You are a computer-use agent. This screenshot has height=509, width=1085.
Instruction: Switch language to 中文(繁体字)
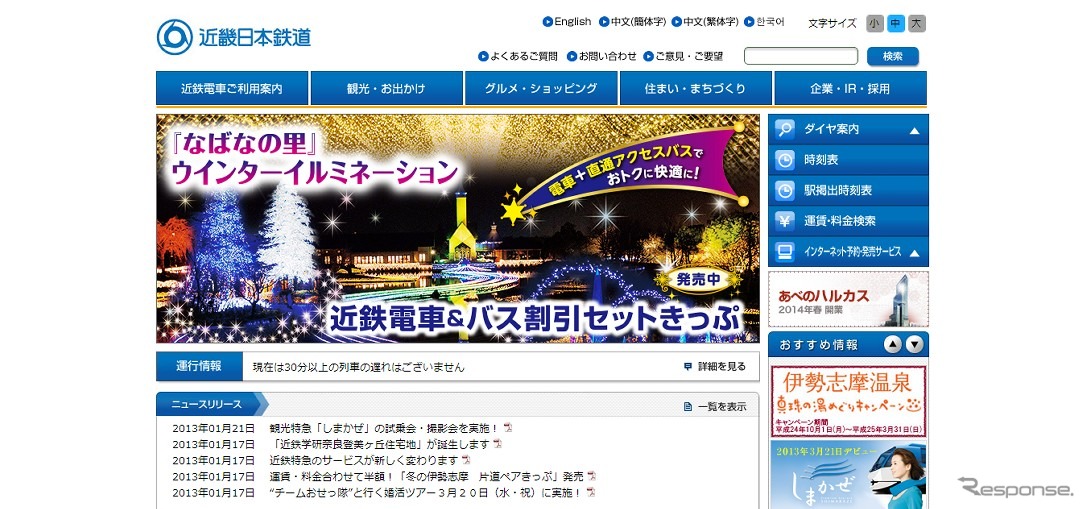pos(711,22)
